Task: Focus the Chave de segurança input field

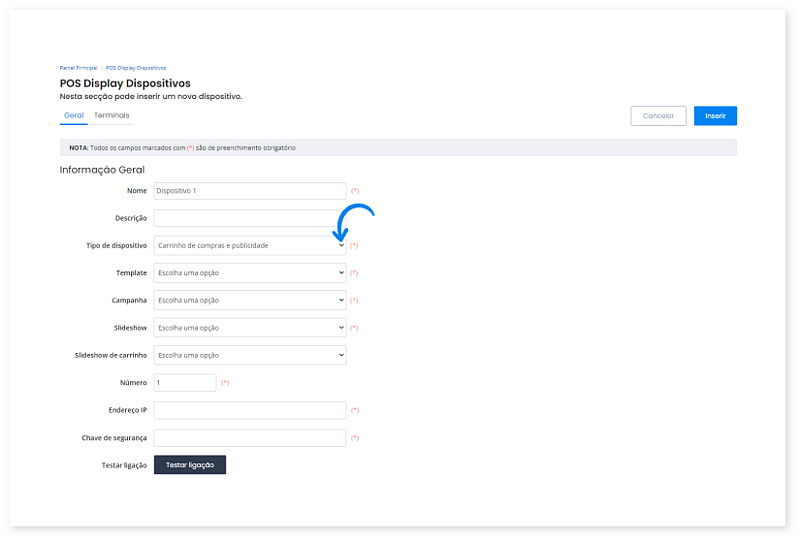Action: click(x=250, y=438)
